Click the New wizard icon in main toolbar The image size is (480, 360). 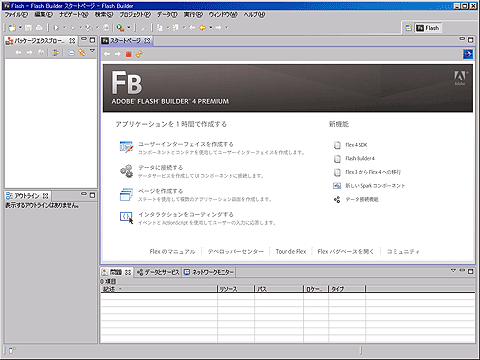(12, 28)
